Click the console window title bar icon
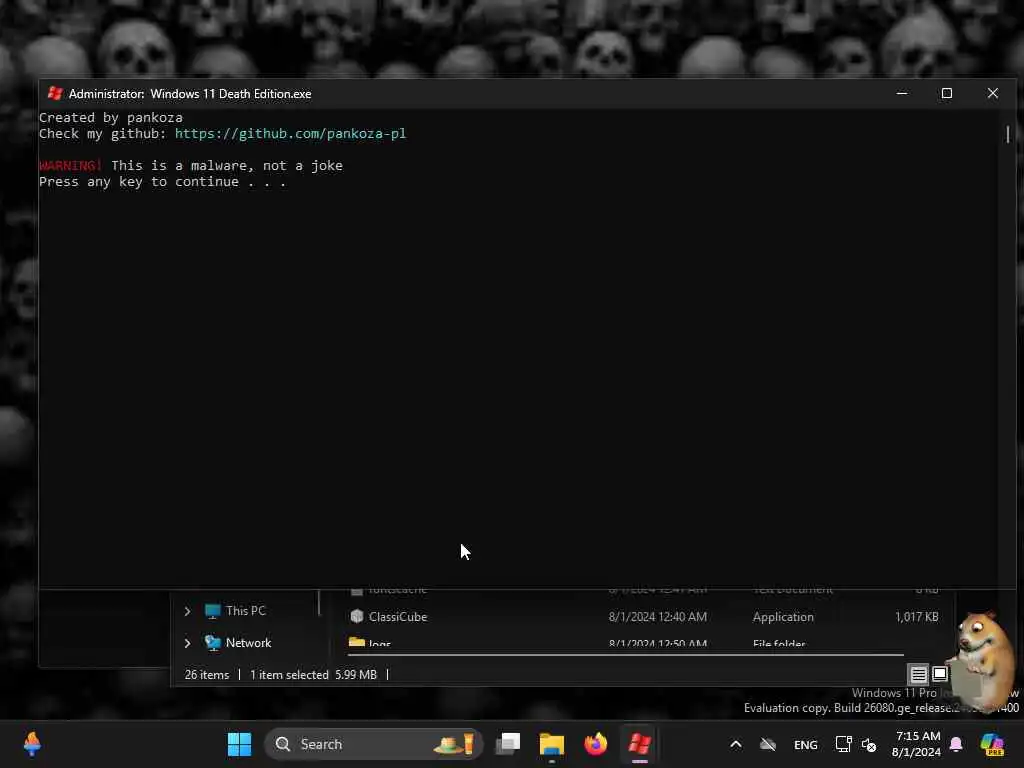The width and height of the screenshot is (1024, 768). pos(55,93)
